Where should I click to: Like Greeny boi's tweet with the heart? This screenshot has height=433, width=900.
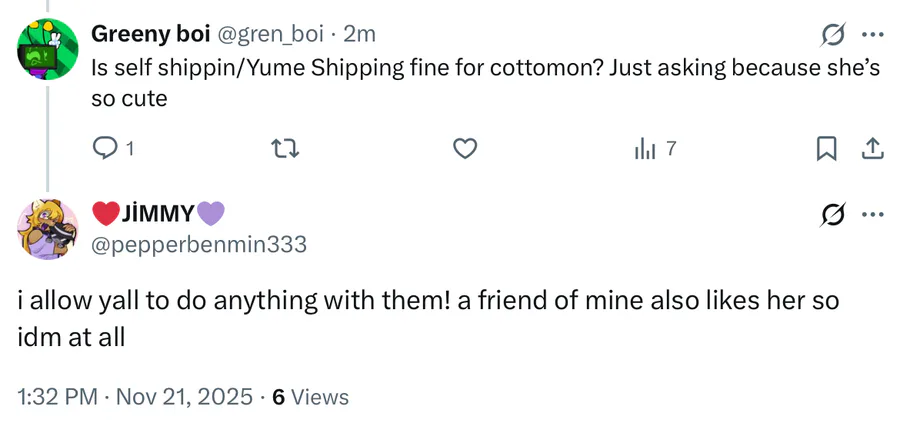coord(463,149)
